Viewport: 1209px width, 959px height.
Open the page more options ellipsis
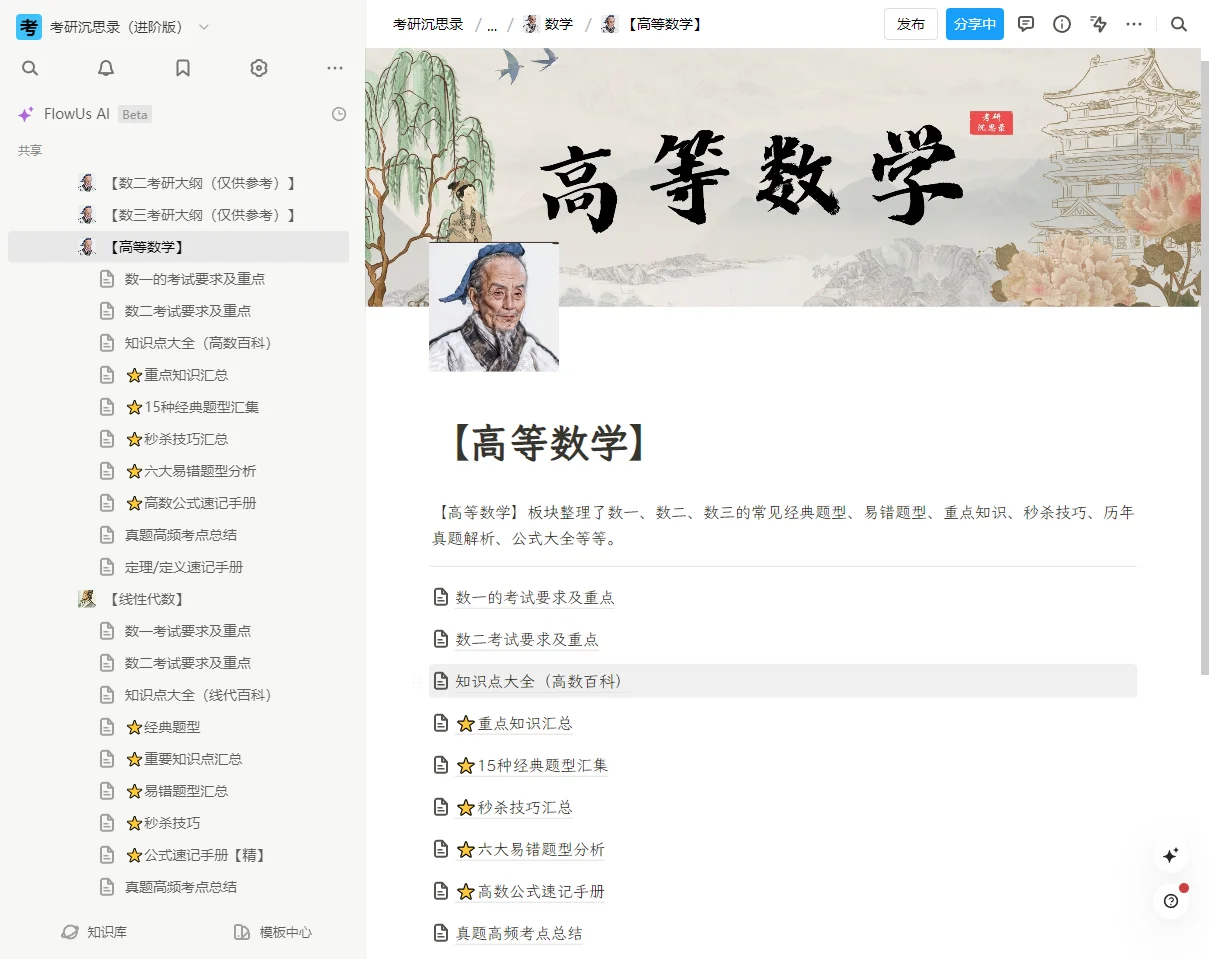[1134, 24]
